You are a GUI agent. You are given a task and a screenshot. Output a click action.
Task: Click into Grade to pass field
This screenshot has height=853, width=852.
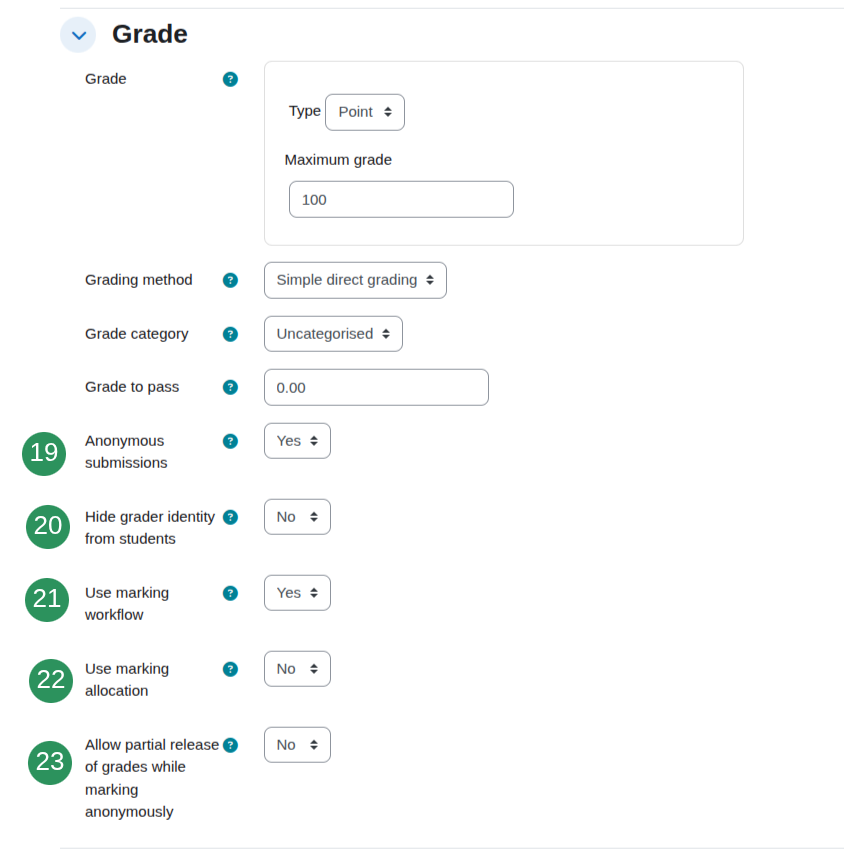tap(376, 387)
